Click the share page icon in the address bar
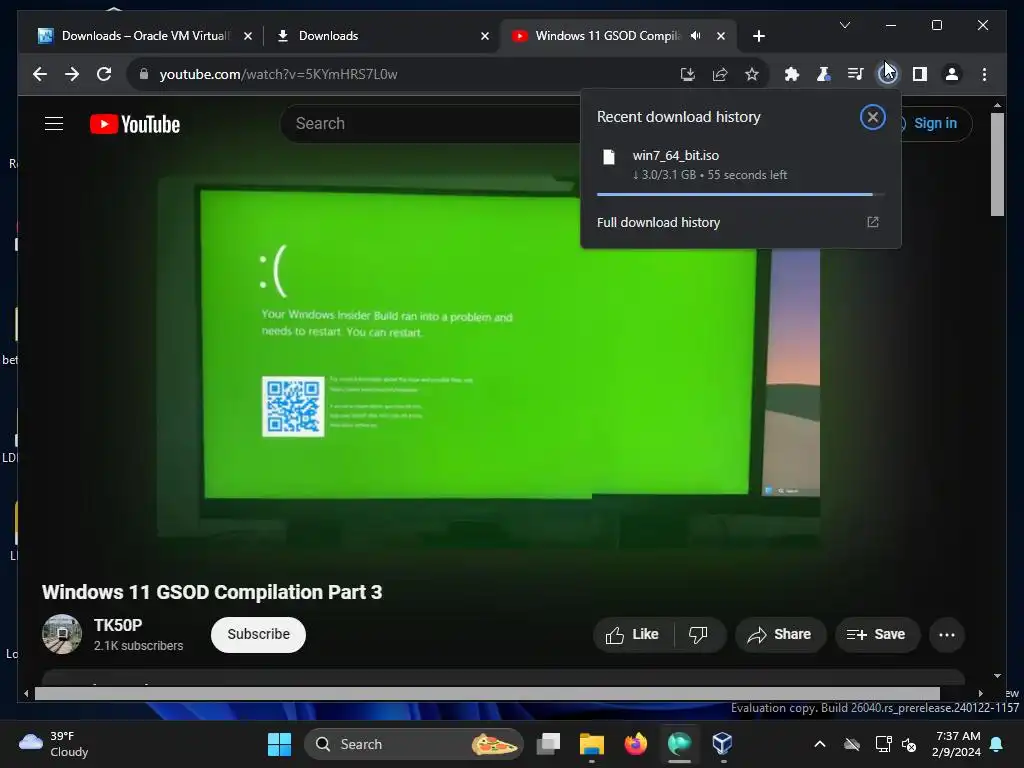Viewport: 1024px width, 768px height. [x=720, y=74]
